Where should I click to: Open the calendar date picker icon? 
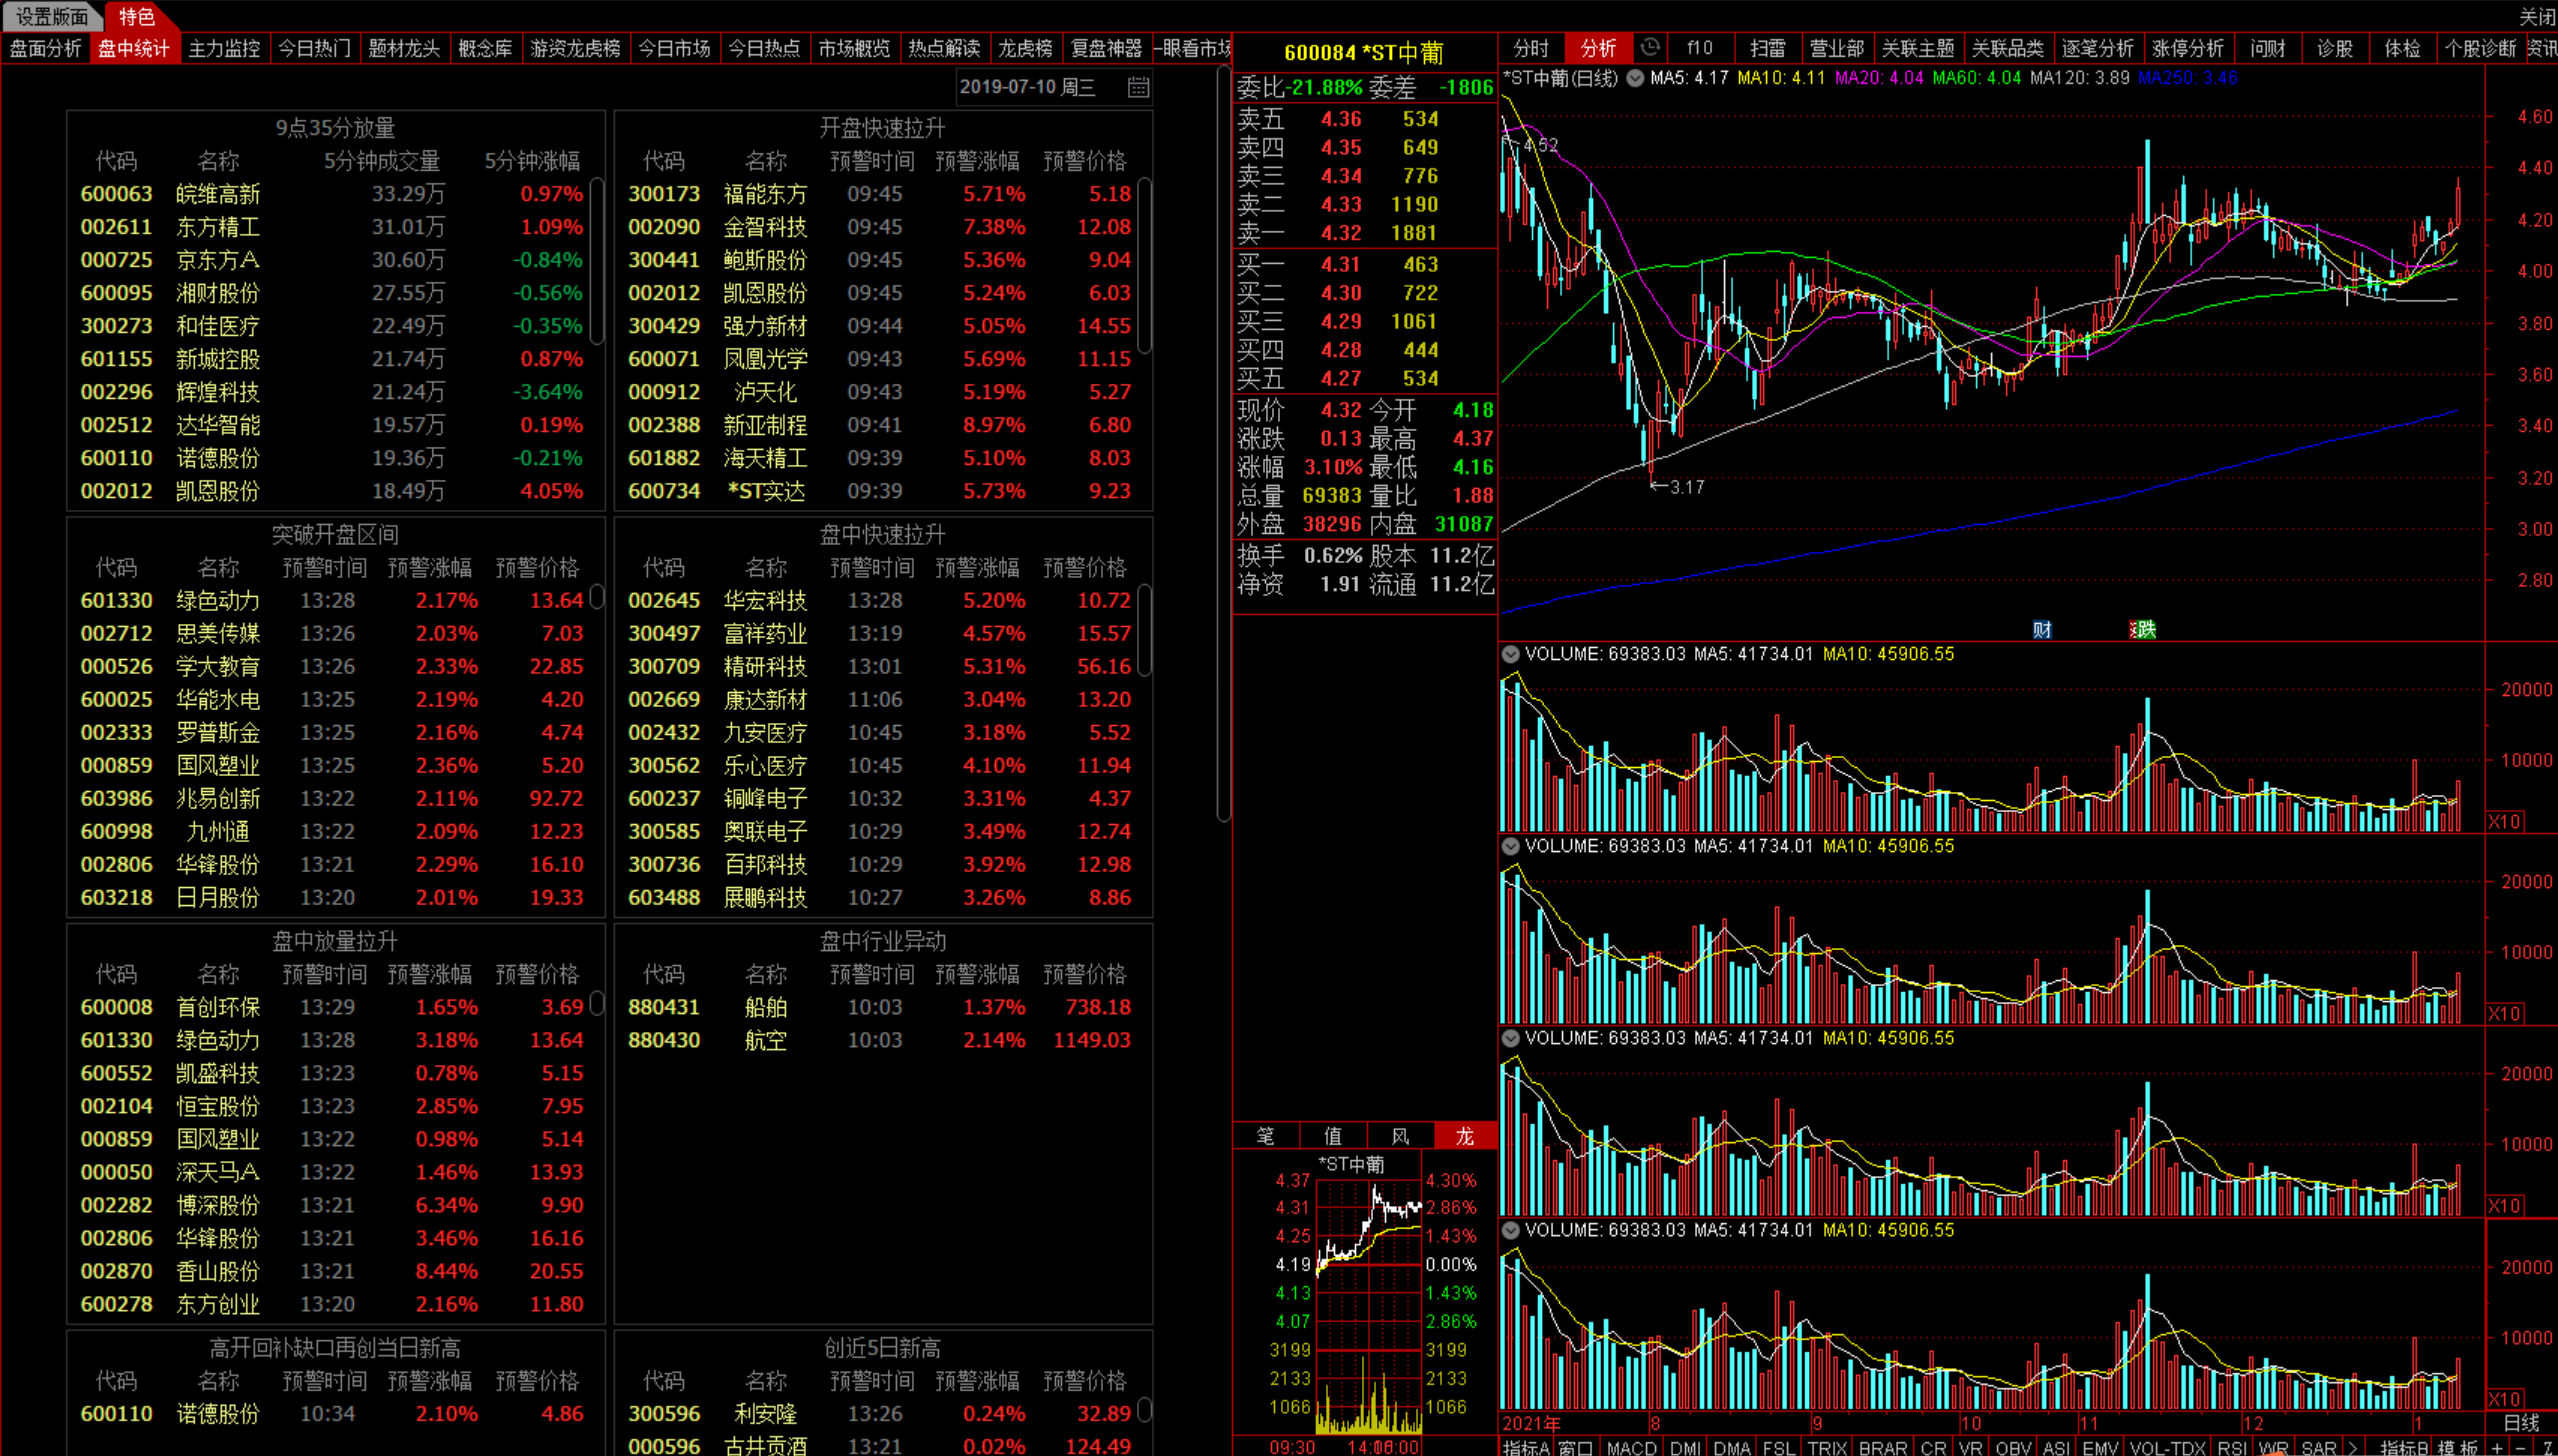(1137, 87)
